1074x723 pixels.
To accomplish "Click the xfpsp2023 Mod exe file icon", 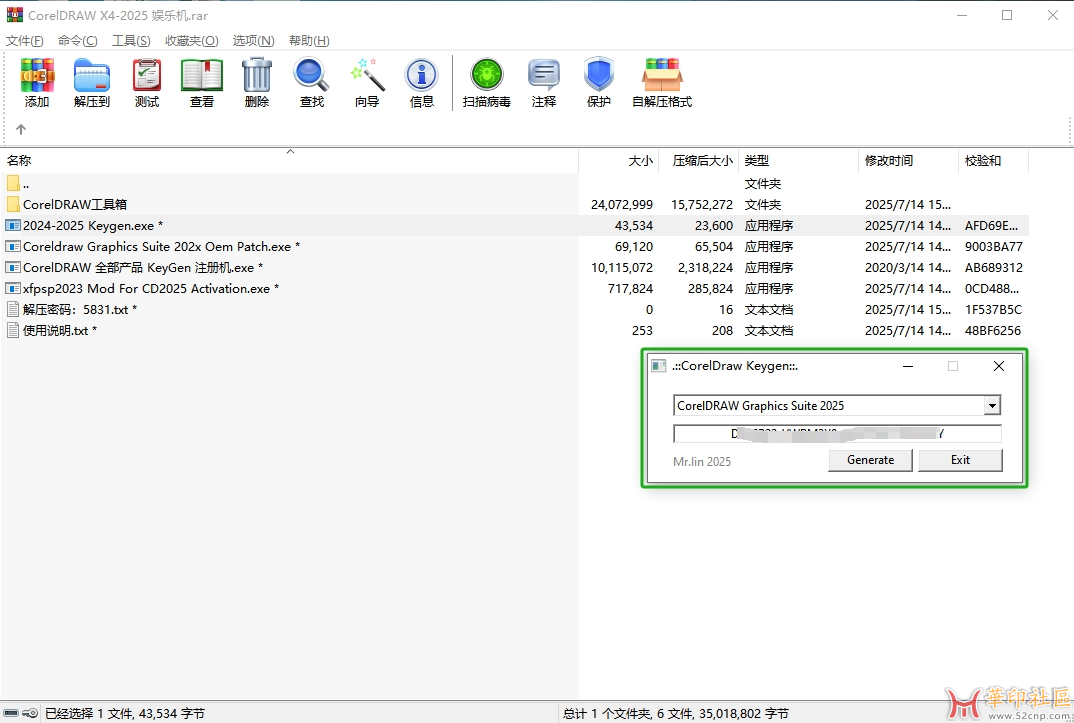I will point(13,288).
